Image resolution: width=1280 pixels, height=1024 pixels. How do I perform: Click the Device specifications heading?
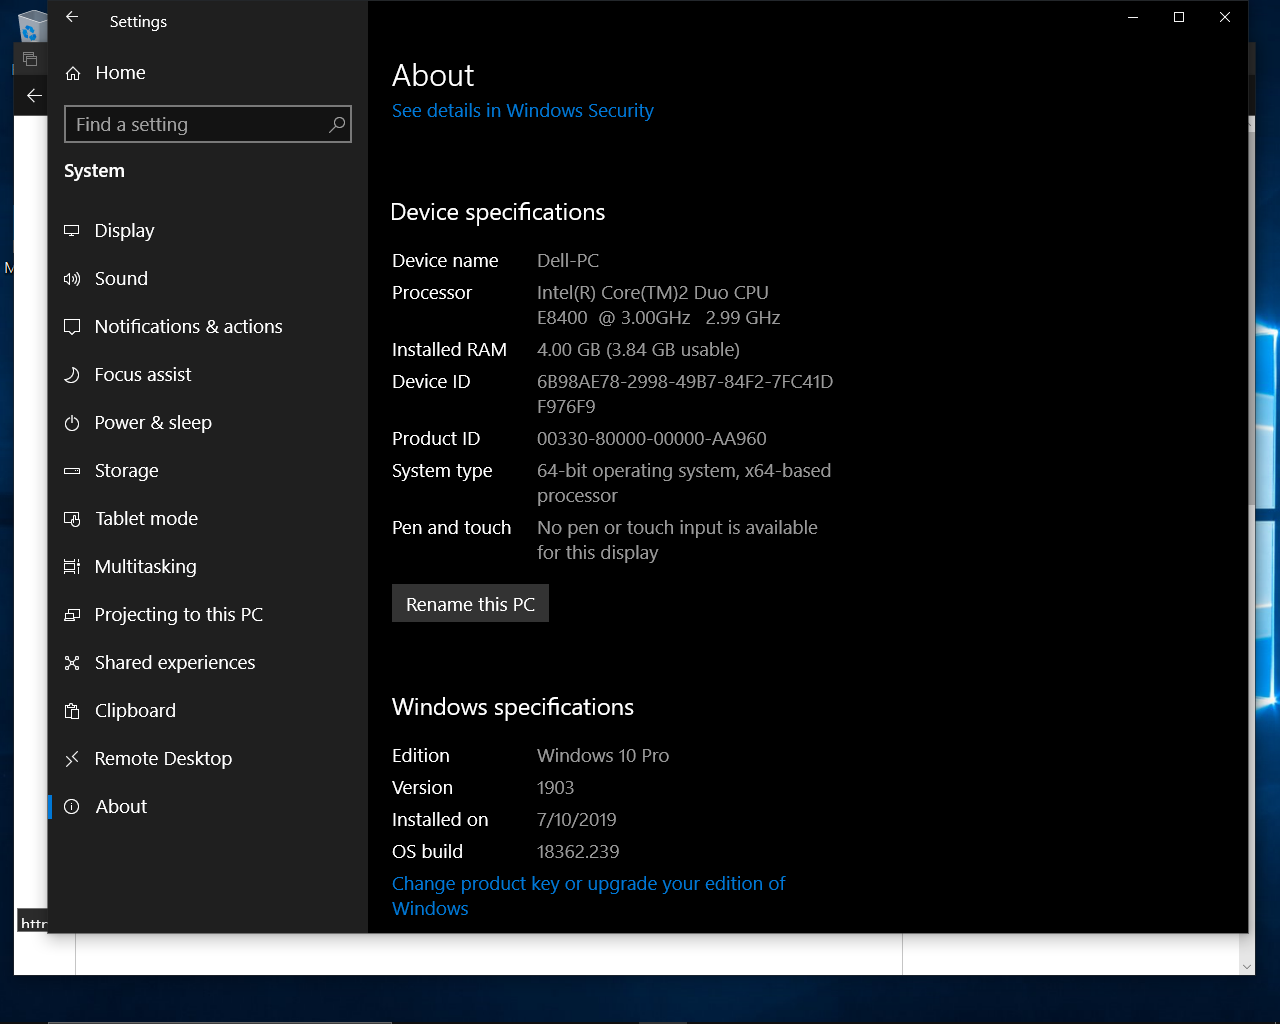click(x=498, y=212)
